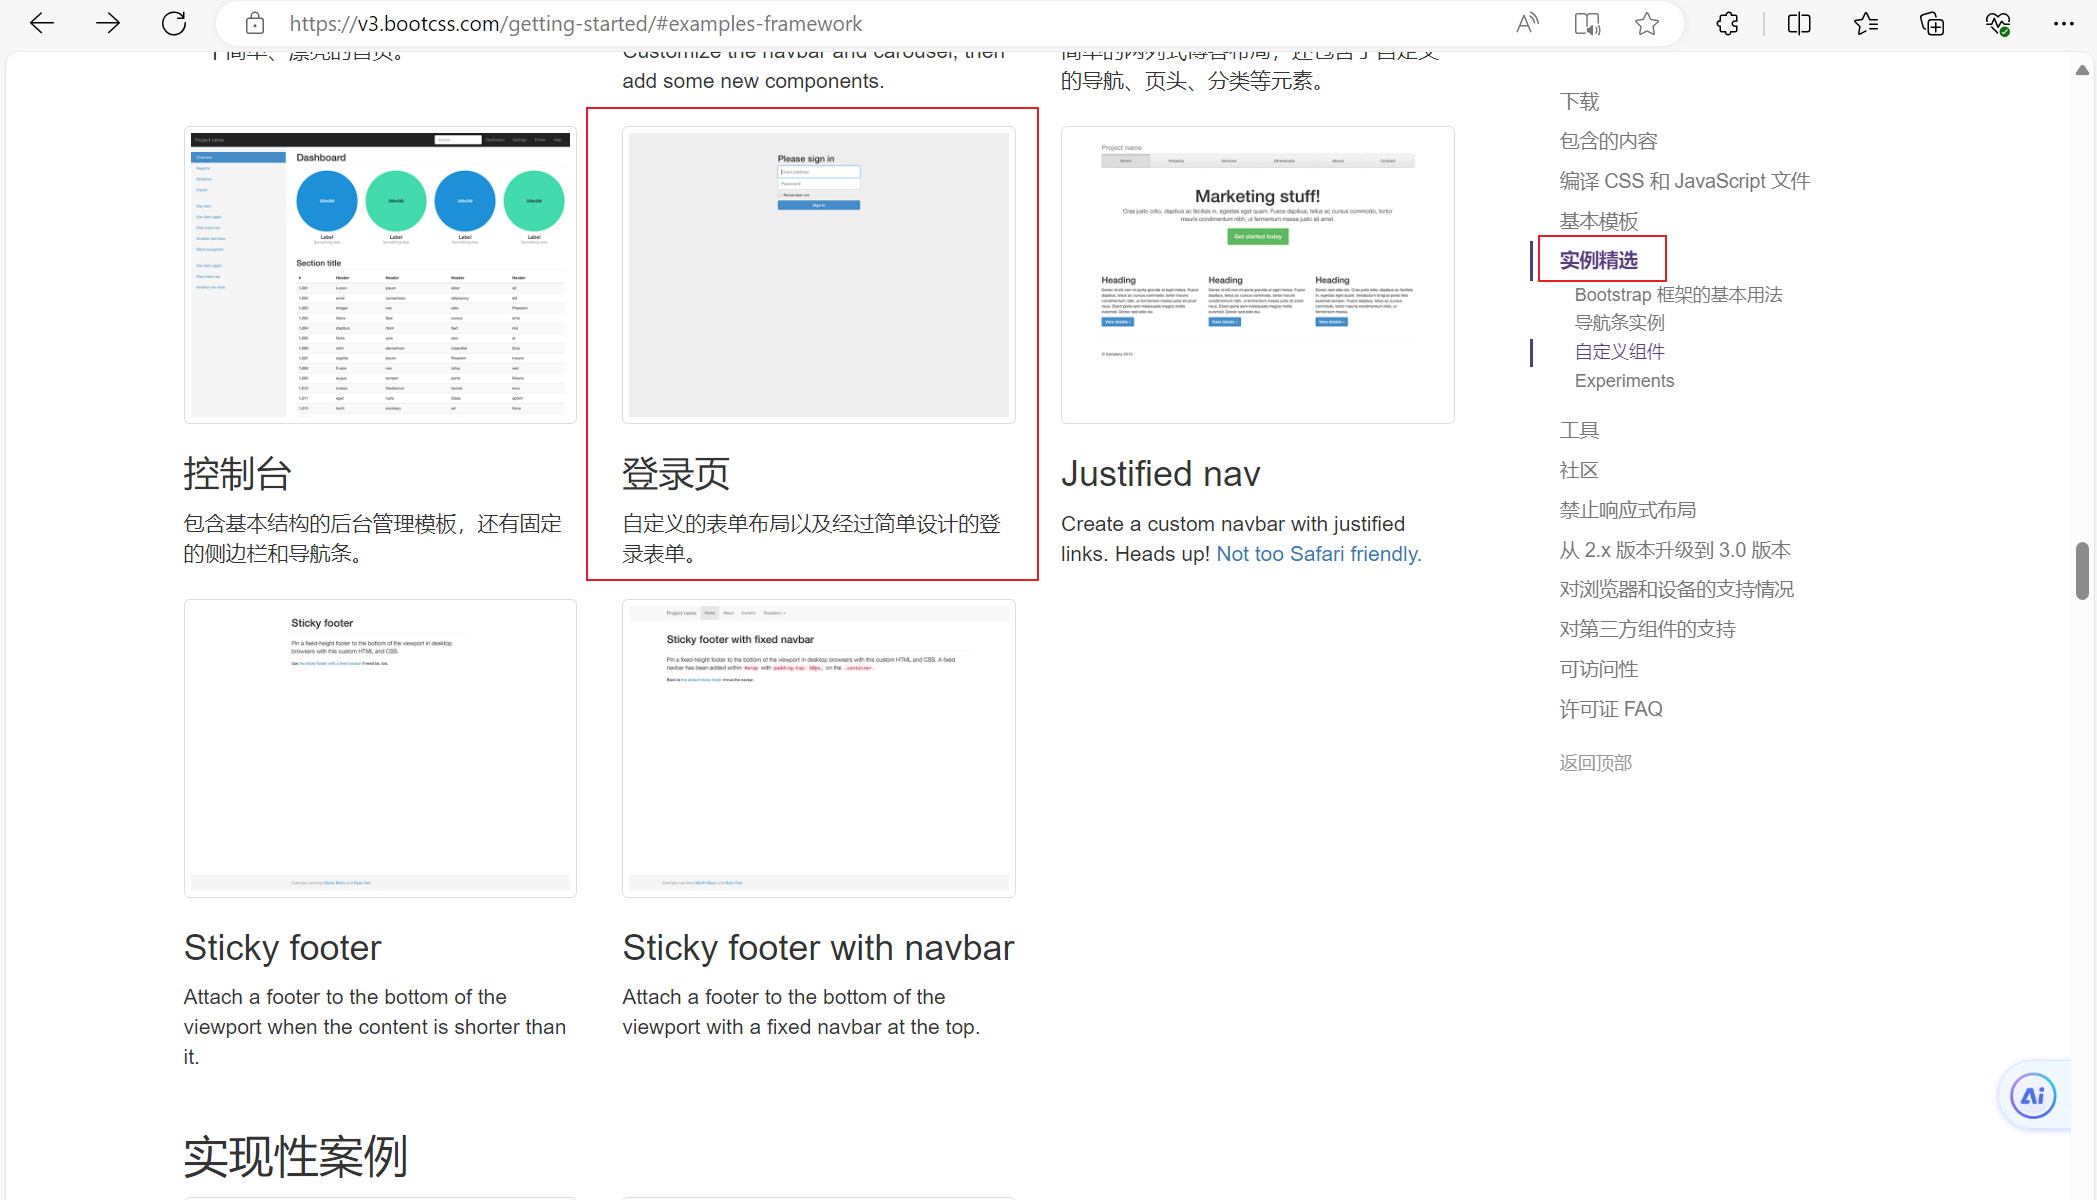
Task: Open the browser extensions icon
Action: coord(1727,23)
